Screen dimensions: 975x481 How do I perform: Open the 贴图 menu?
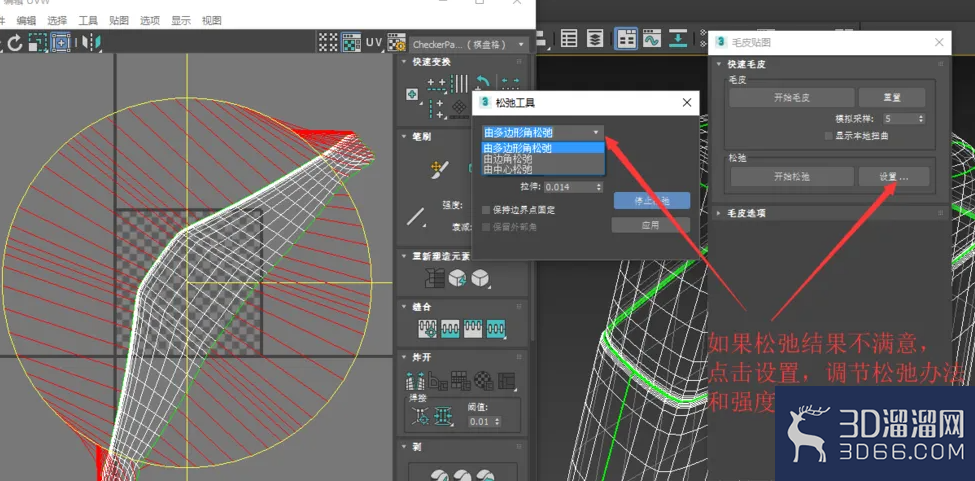[119, 21]
